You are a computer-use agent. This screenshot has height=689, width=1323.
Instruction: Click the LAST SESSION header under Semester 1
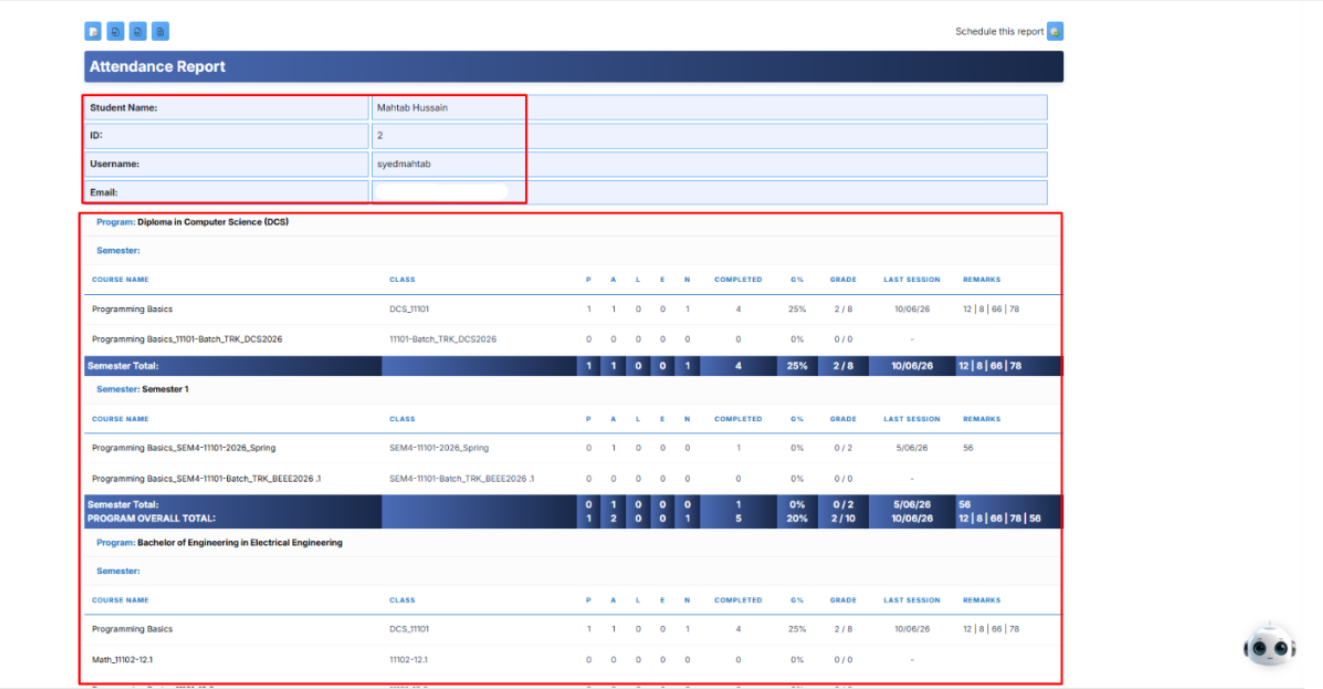(912, 419)
